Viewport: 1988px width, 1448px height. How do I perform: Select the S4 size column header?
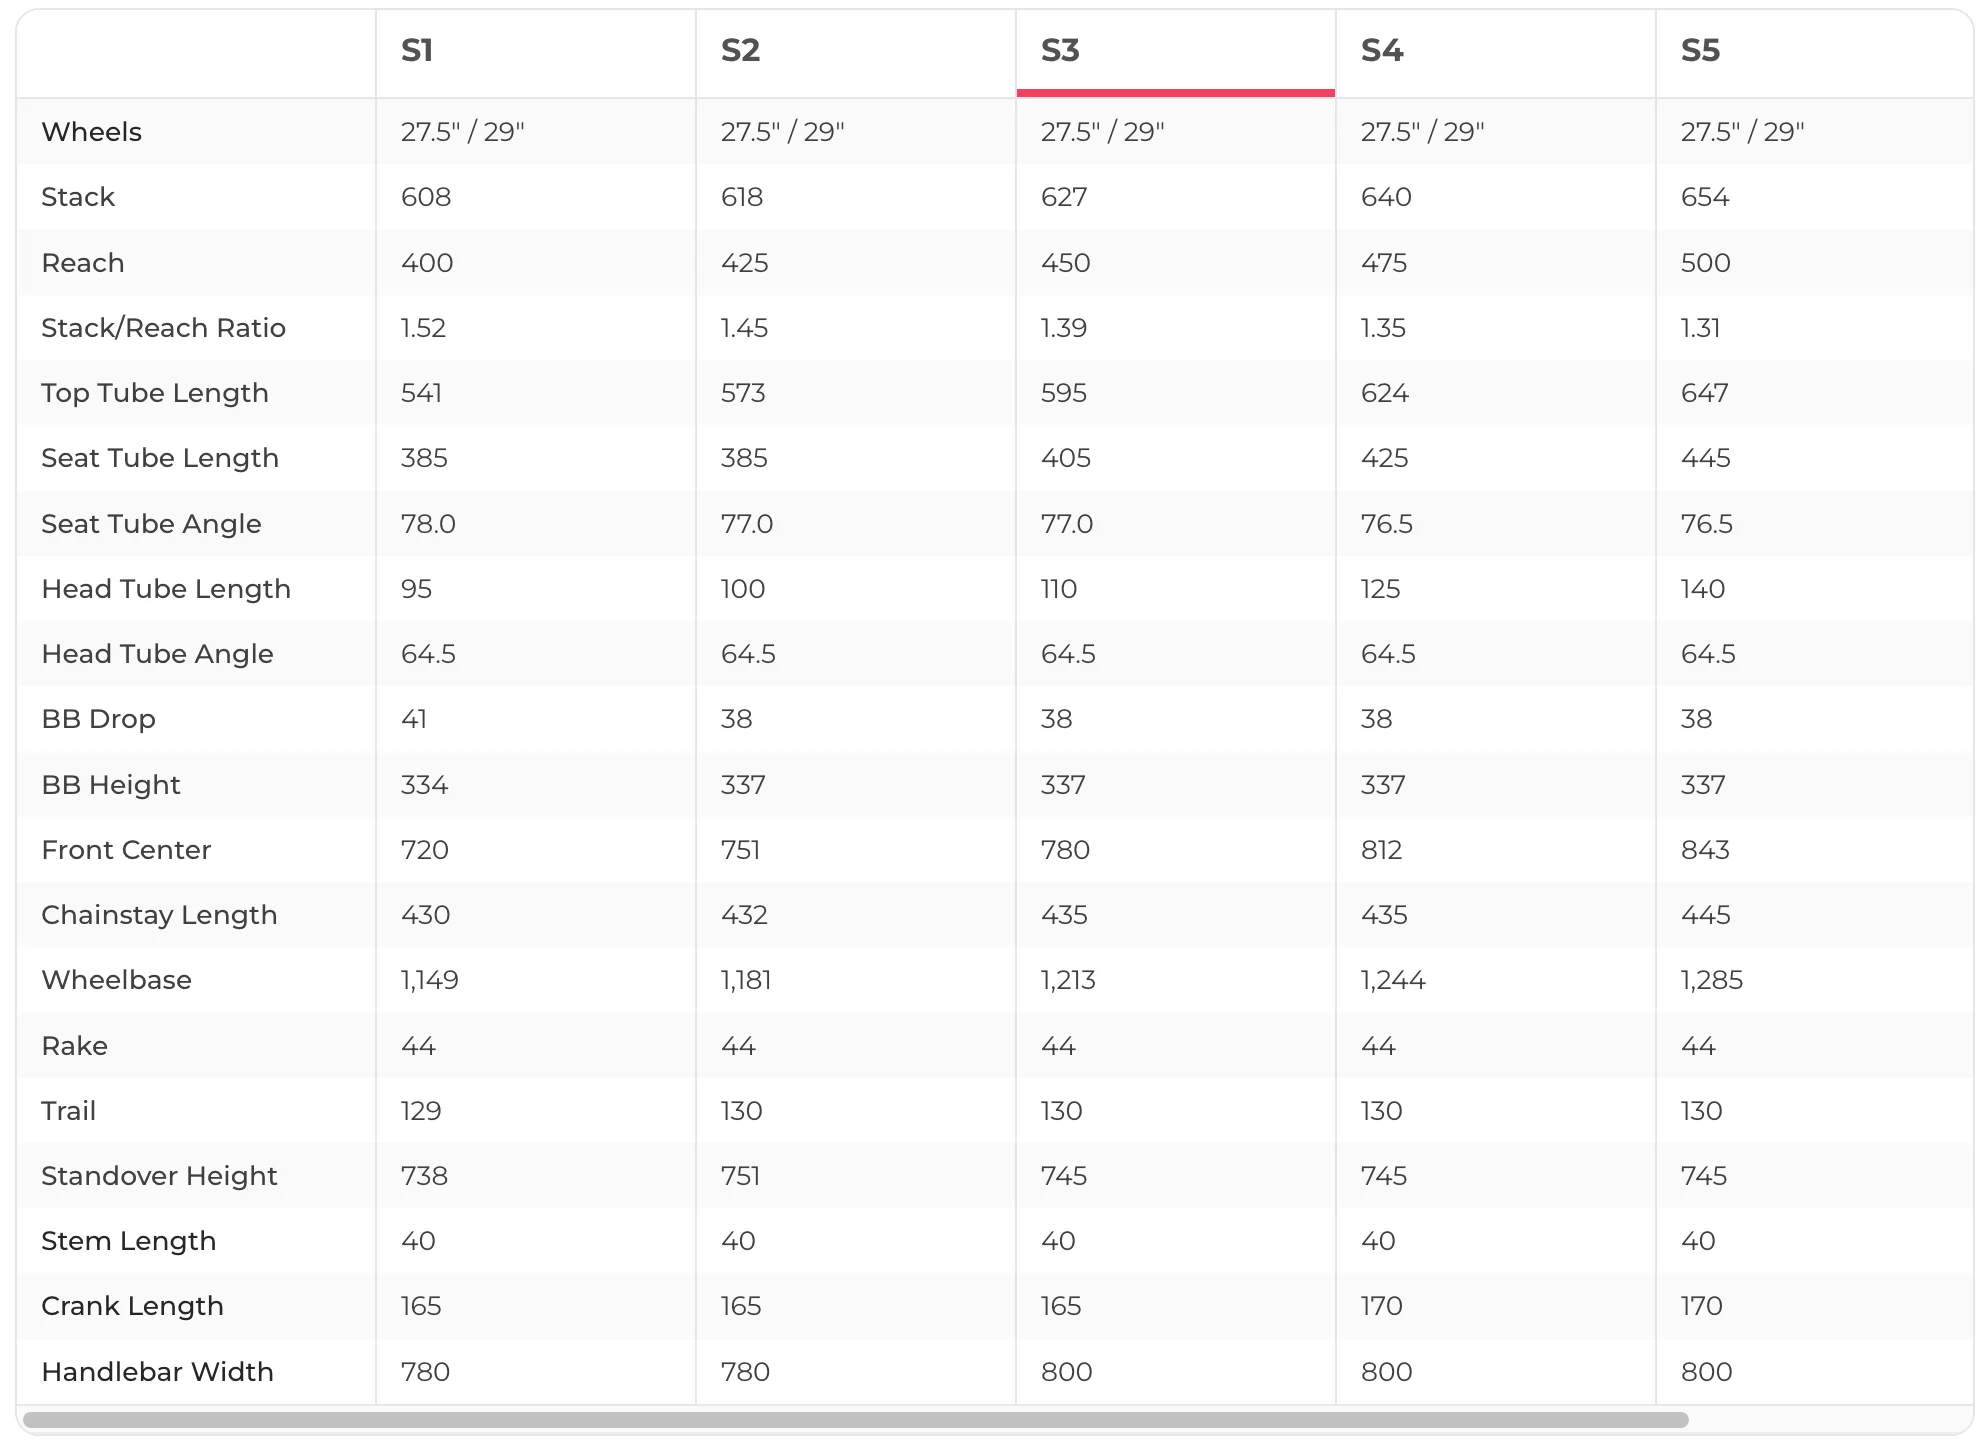point(1382,50)
